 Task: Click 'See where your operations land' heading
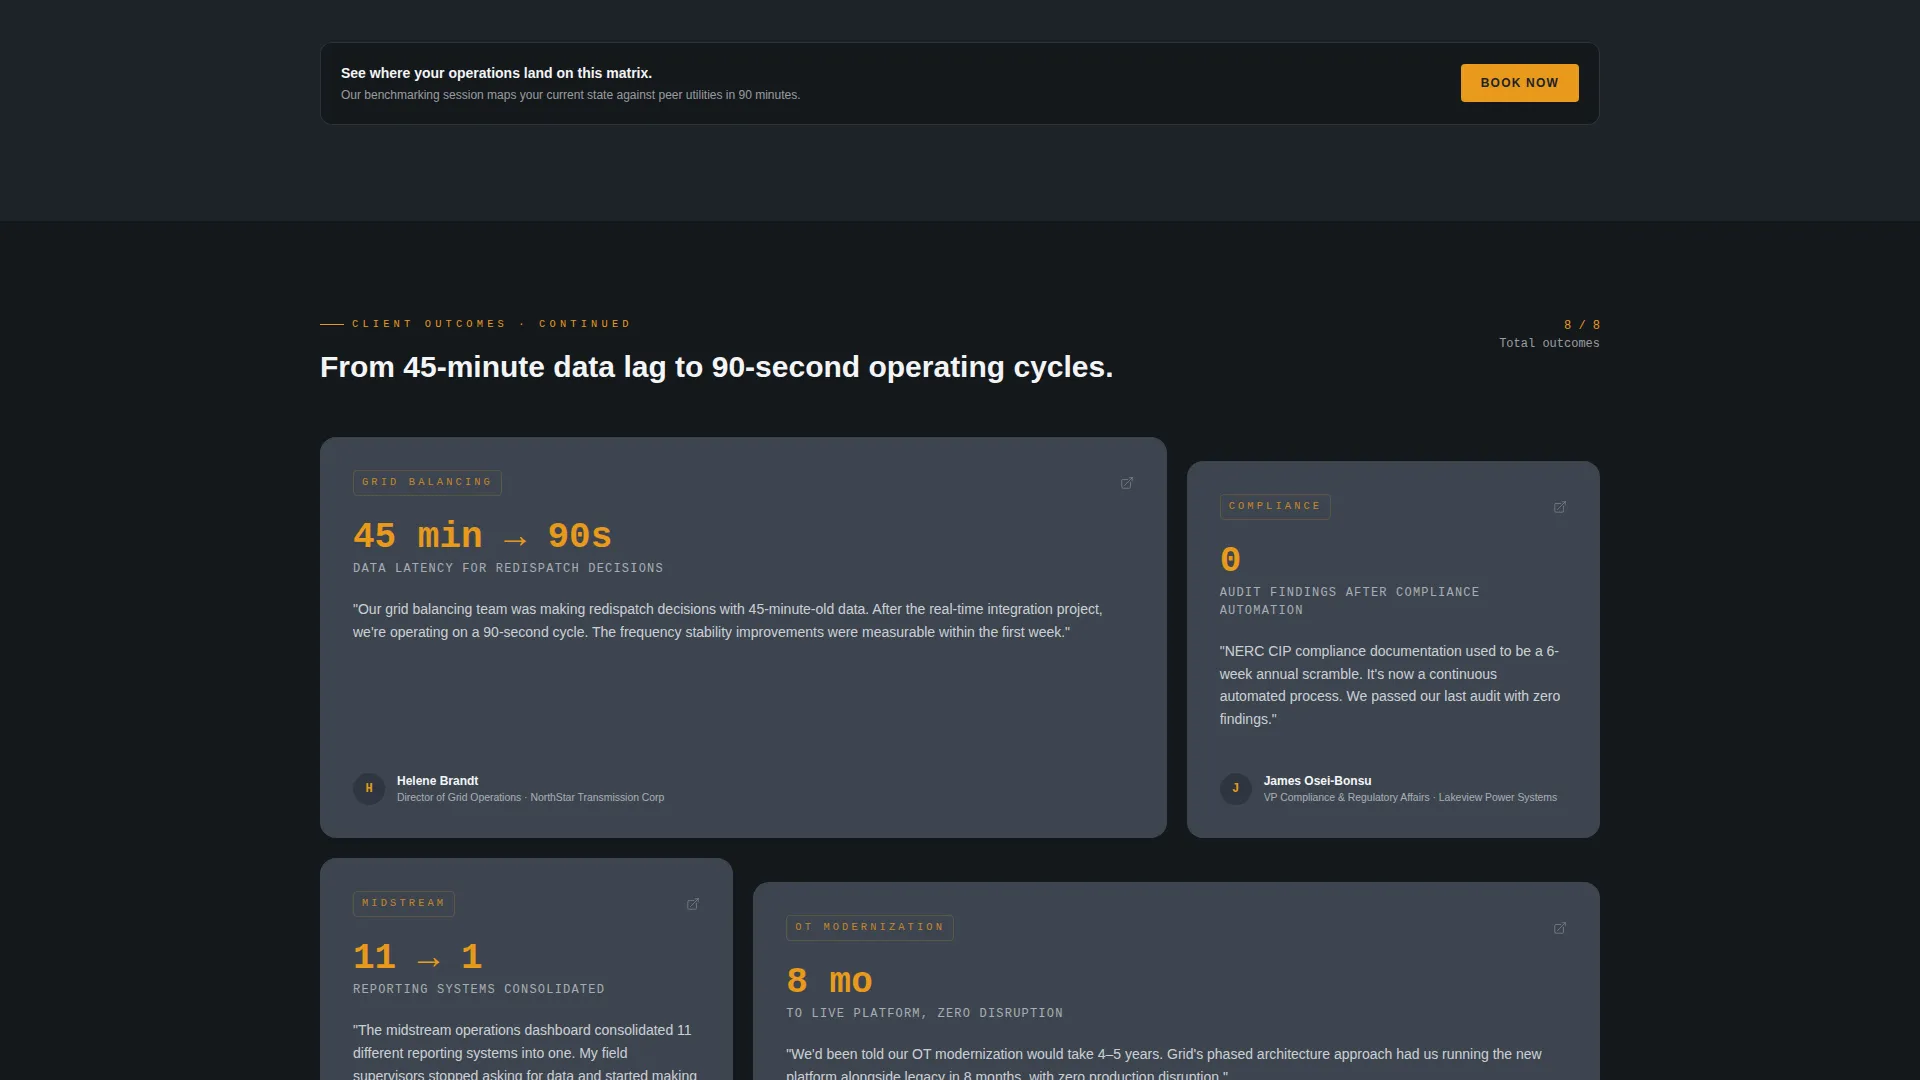[496, 73]
